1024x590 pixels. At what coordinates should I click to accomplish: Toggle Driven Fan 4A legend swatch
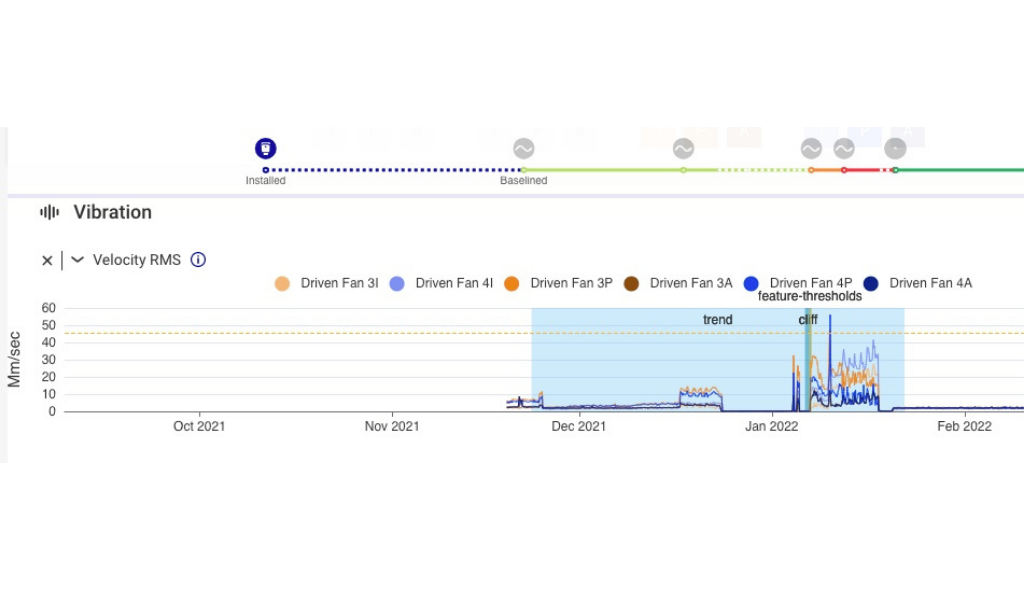(x=871, y=284)
